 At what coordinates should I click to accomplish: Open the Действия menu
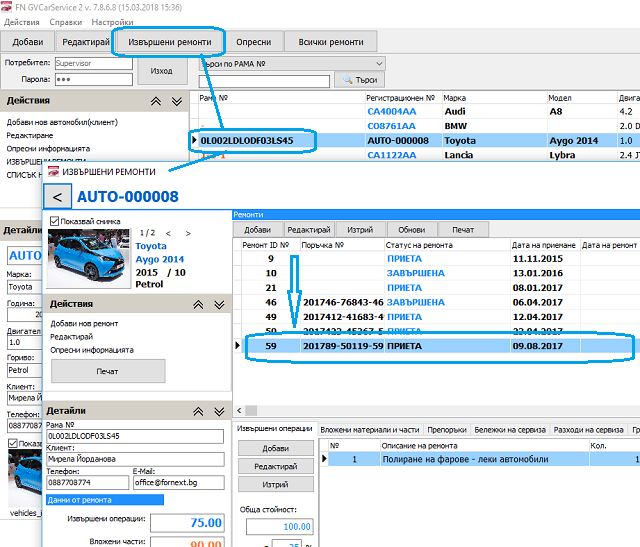coord(22,22)
